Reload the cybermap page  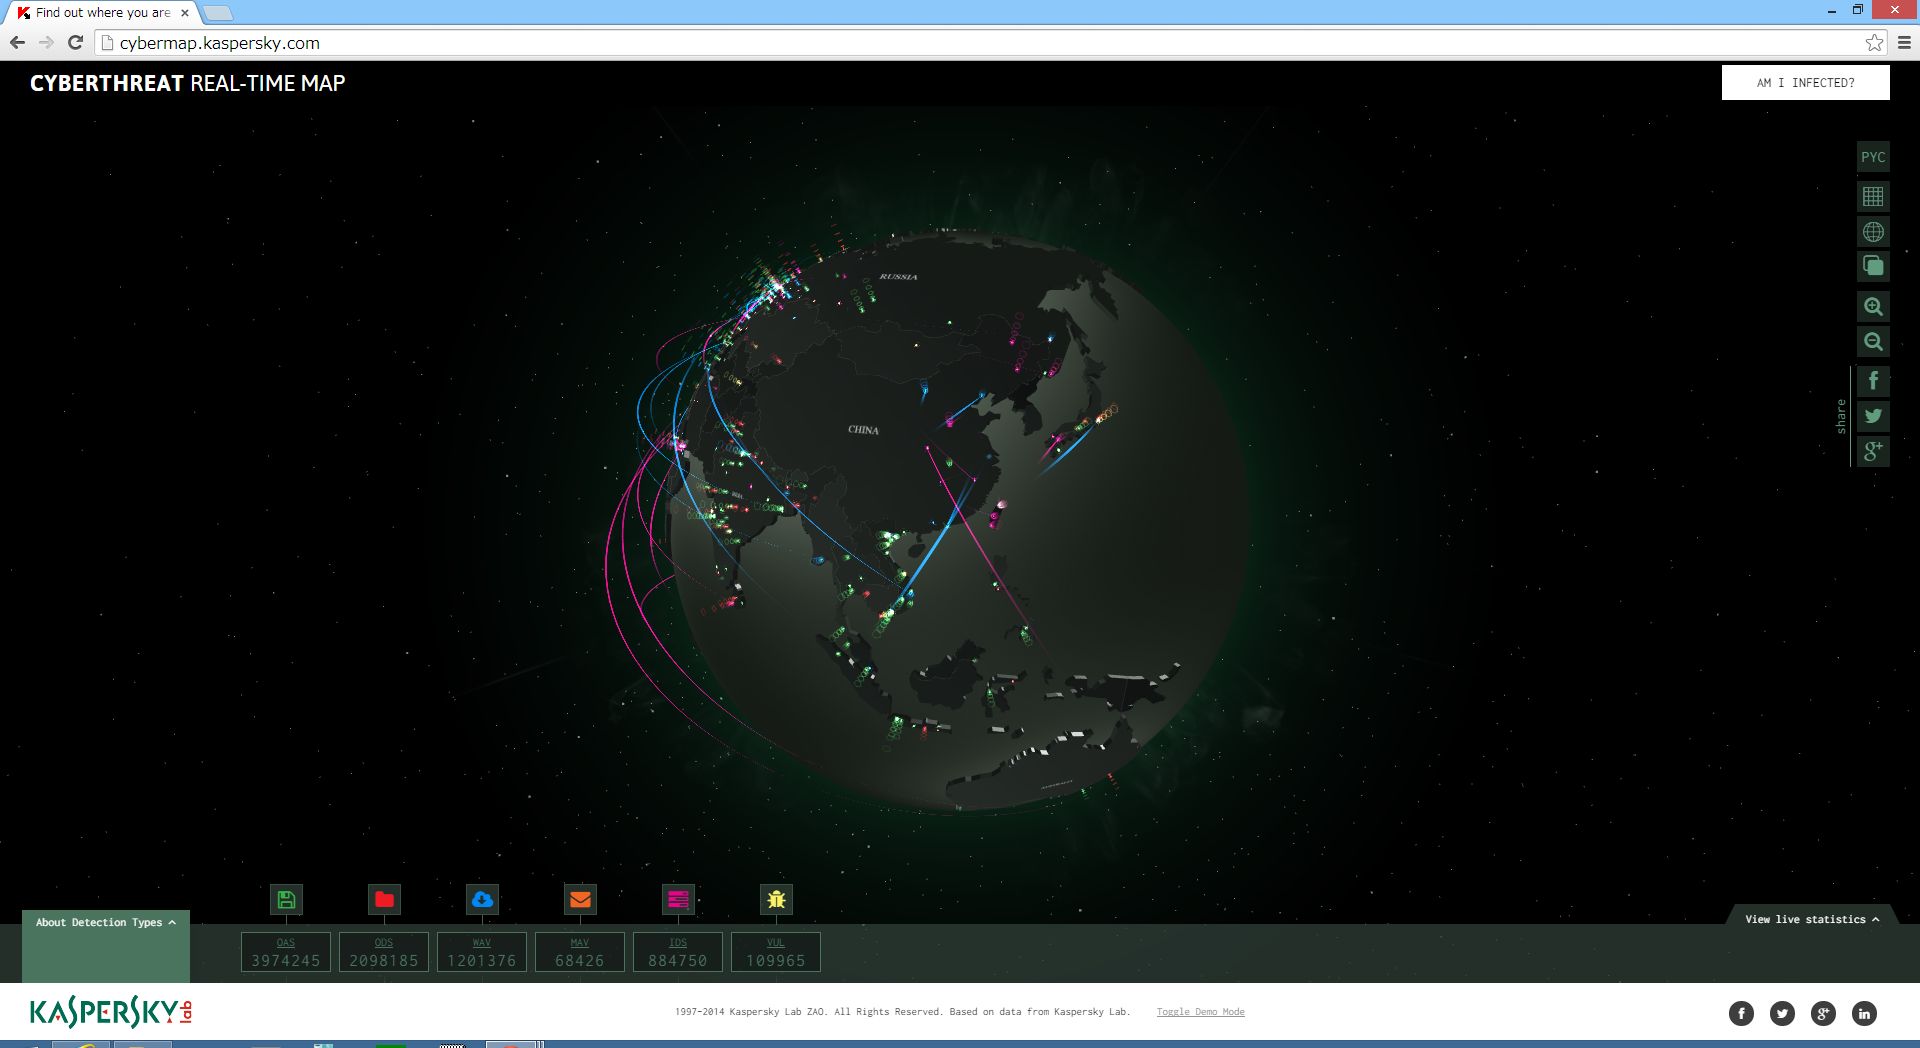[x=75, y=43]
